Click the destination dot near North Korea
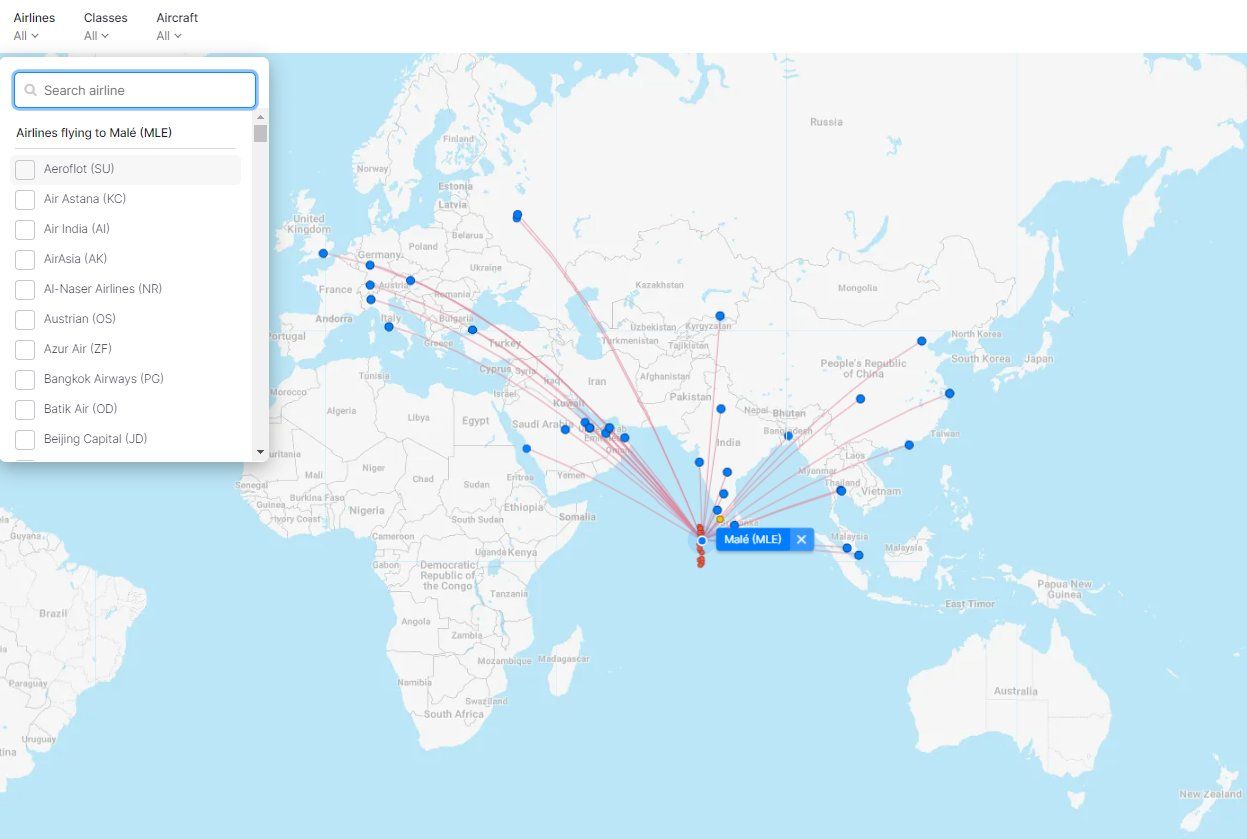1247x839 pixels. tap(922, 341)
